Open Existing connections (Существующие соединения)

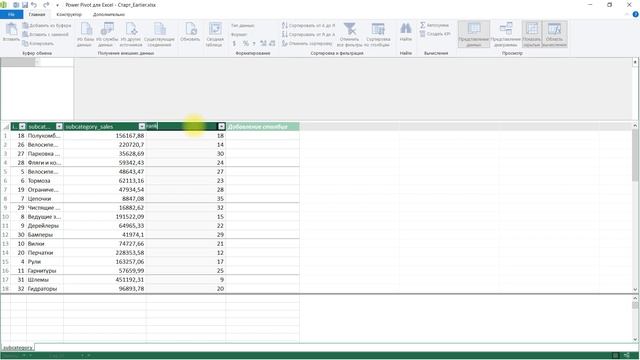pyautogui.click(x=159, y=34)
